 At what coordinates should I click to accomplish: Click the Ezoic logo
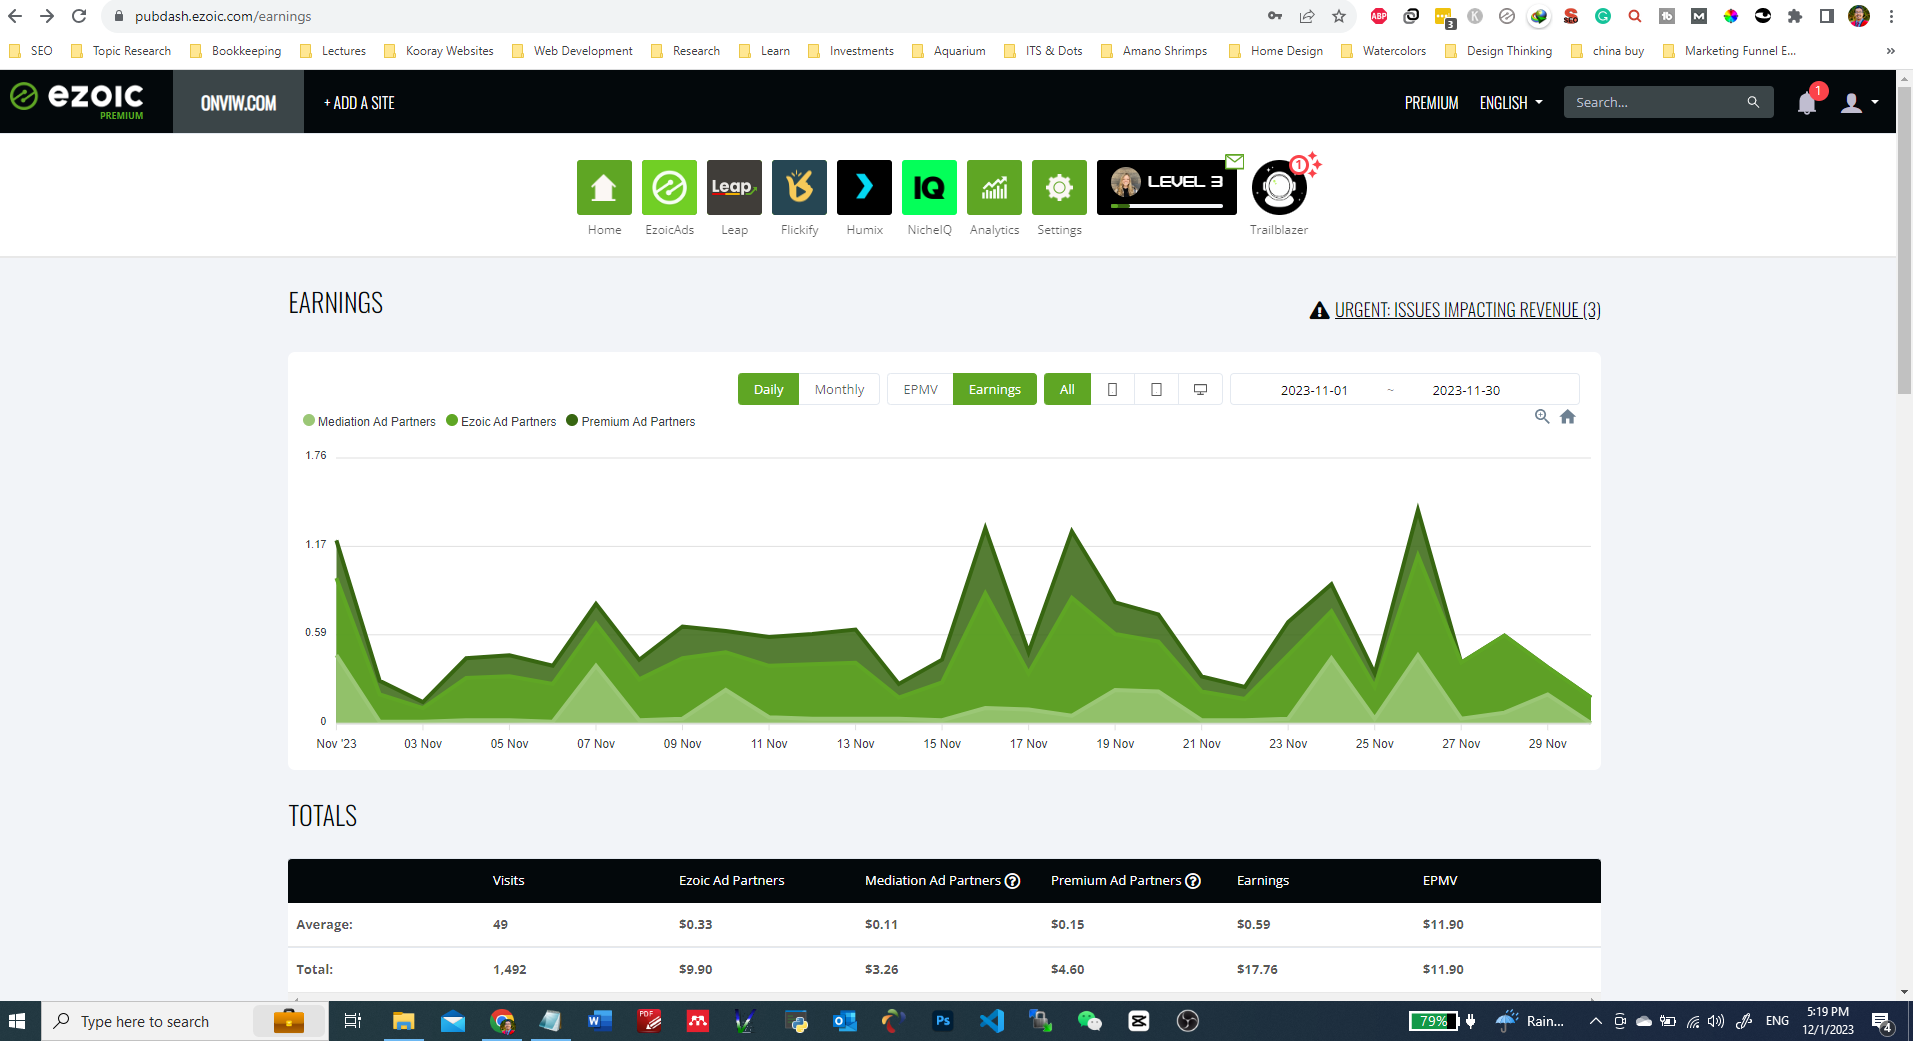click(x=78, y=100)
